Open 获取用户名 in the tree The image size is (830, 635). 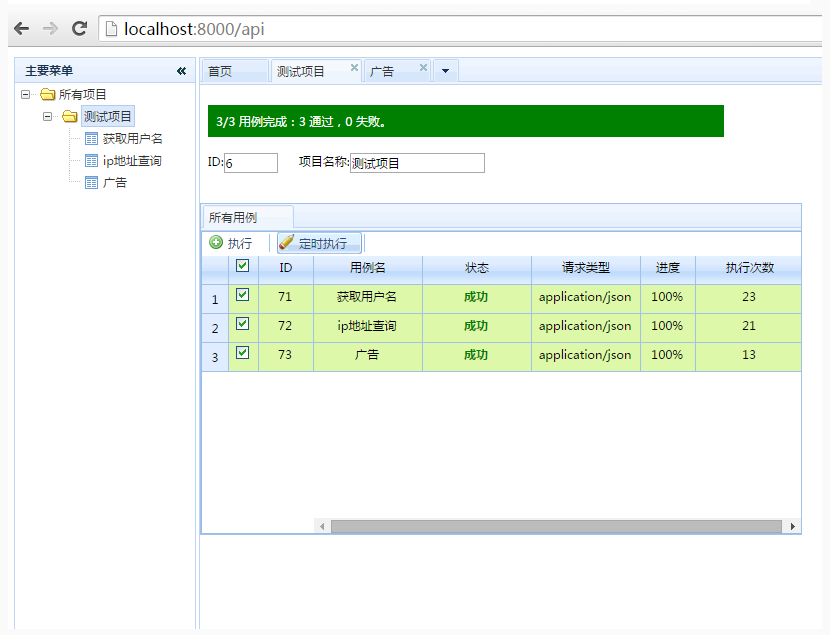pos(132,139)
